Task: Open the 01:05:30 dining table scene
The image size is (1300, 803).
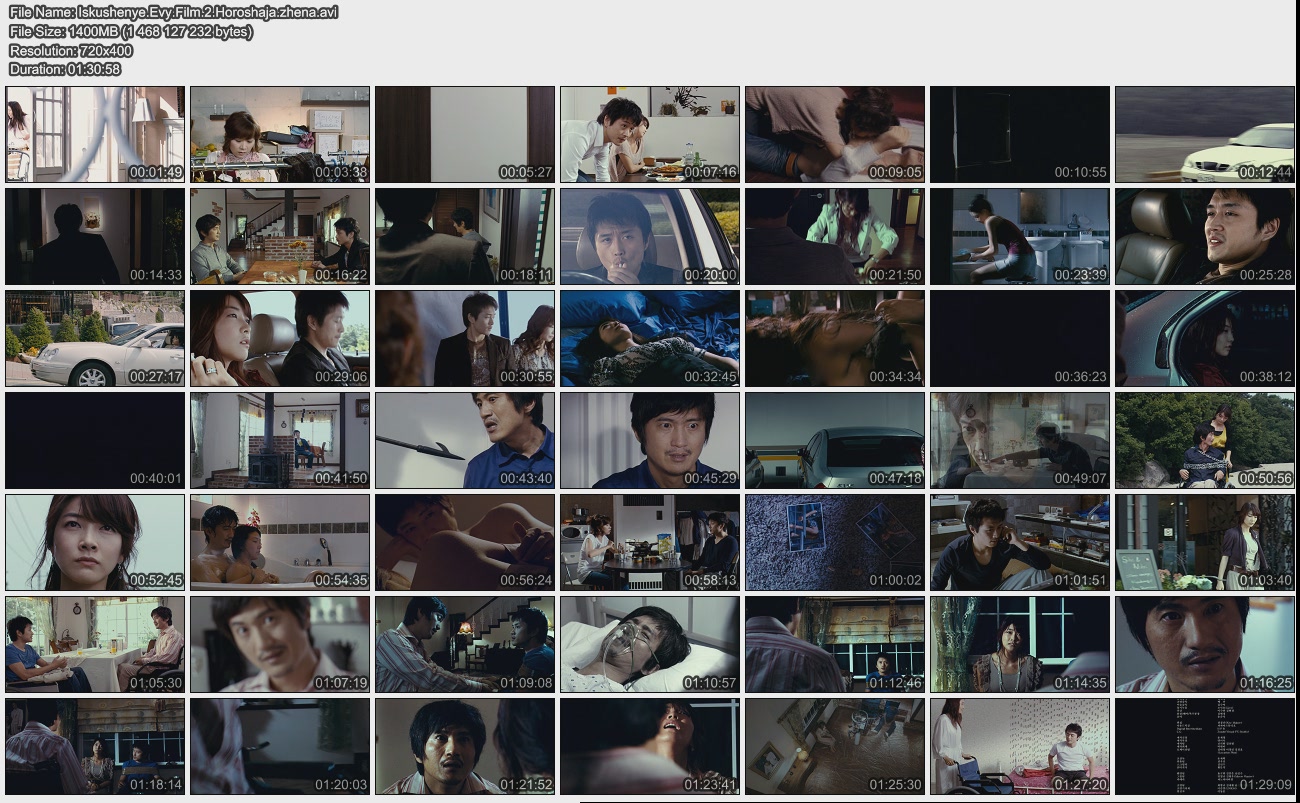Action: (95, 644)
